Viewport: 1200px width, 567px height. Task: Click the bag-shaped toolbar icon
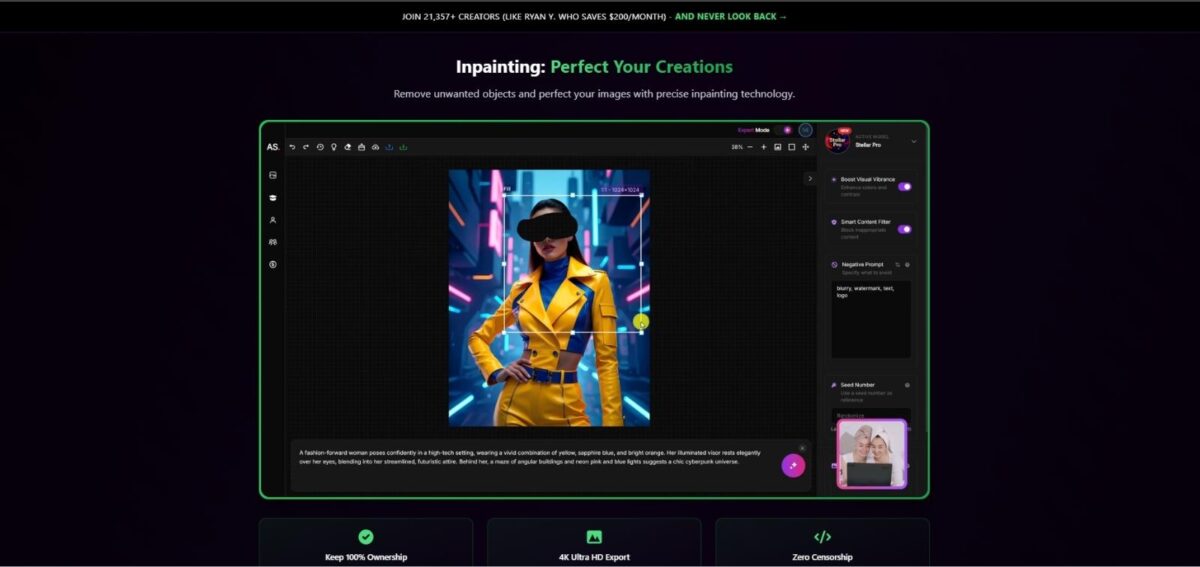[361, 147]
